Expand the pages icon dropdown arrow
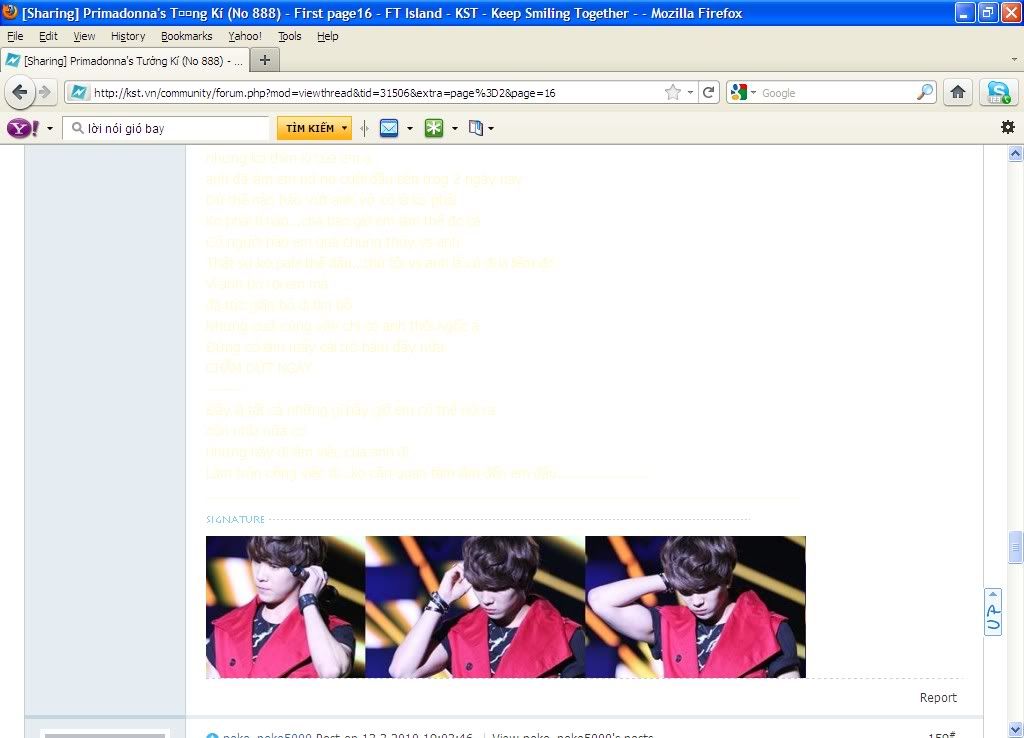1024x738 pixels. click(x=491, y=129)
